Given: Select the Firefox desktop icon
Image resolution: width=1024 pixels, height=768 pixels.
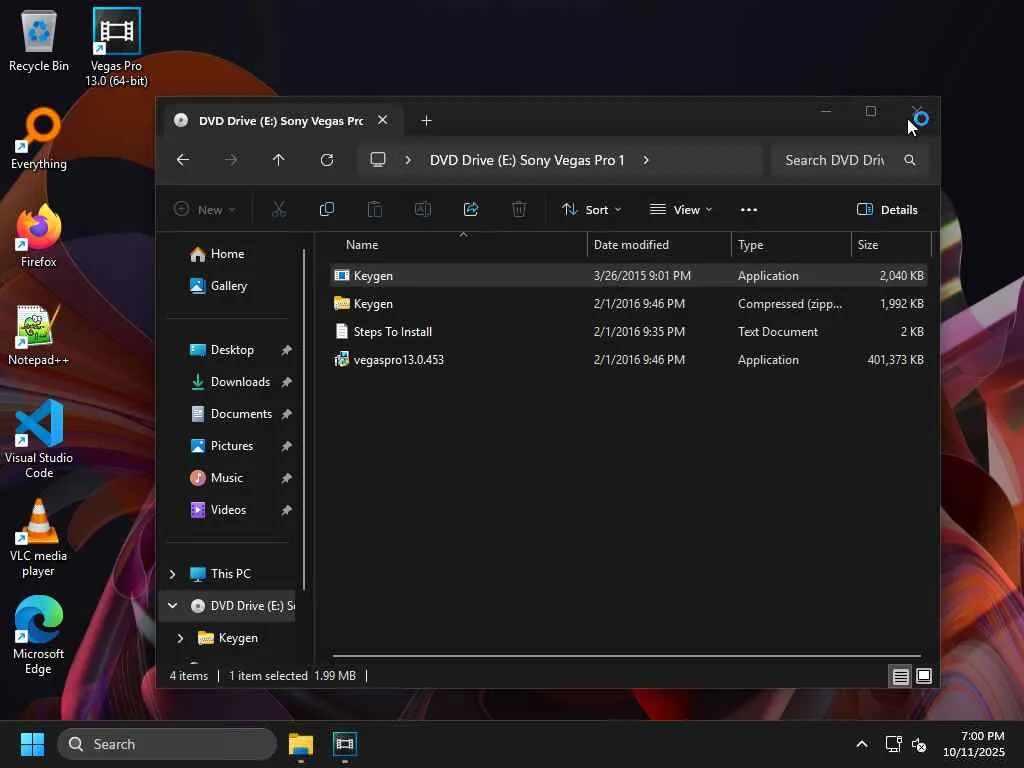Looking at the screenshot, I should point(39,236).
